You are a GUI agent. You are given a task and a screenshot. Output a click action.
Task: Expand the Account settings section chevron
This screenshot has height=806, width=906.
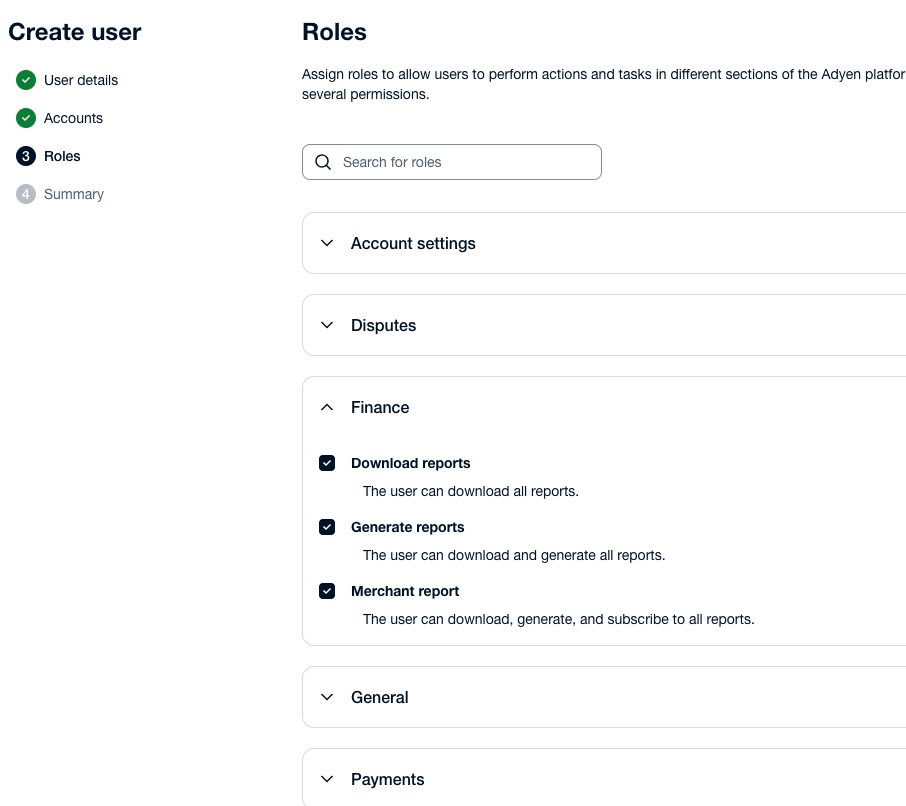coord(327,243)
